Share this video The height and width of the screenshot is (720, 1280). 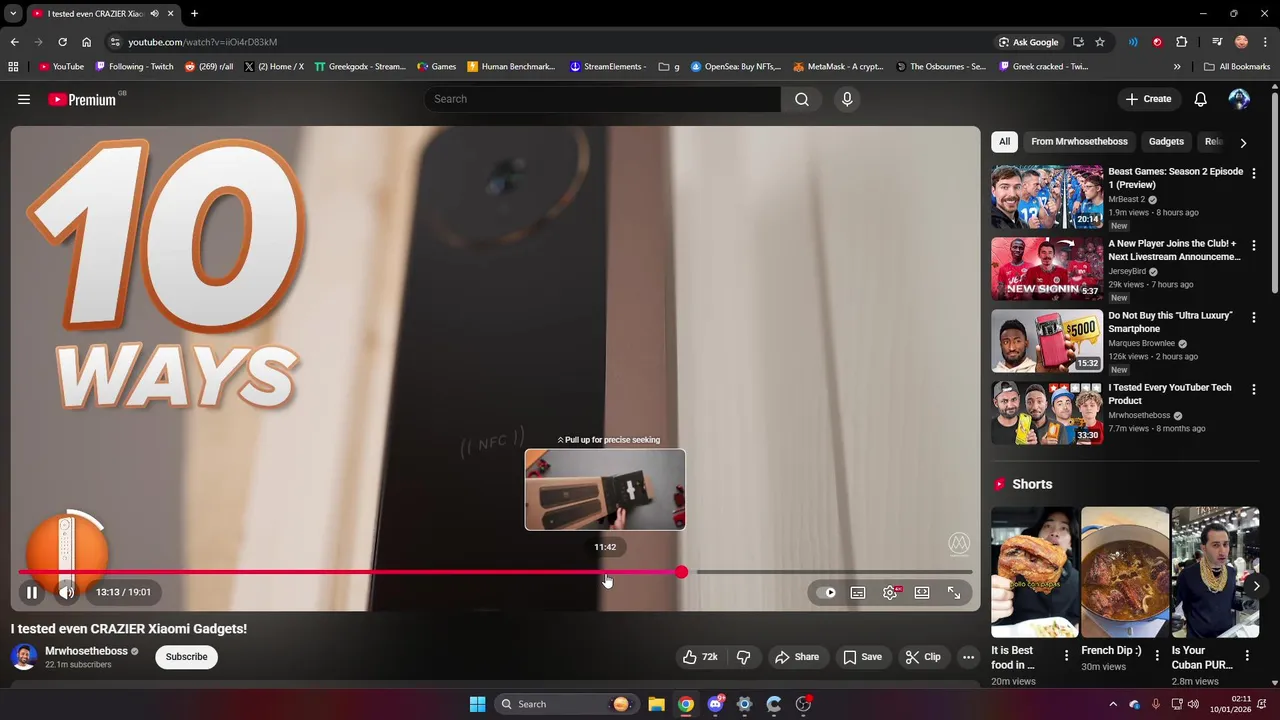[x=797, y=657]
